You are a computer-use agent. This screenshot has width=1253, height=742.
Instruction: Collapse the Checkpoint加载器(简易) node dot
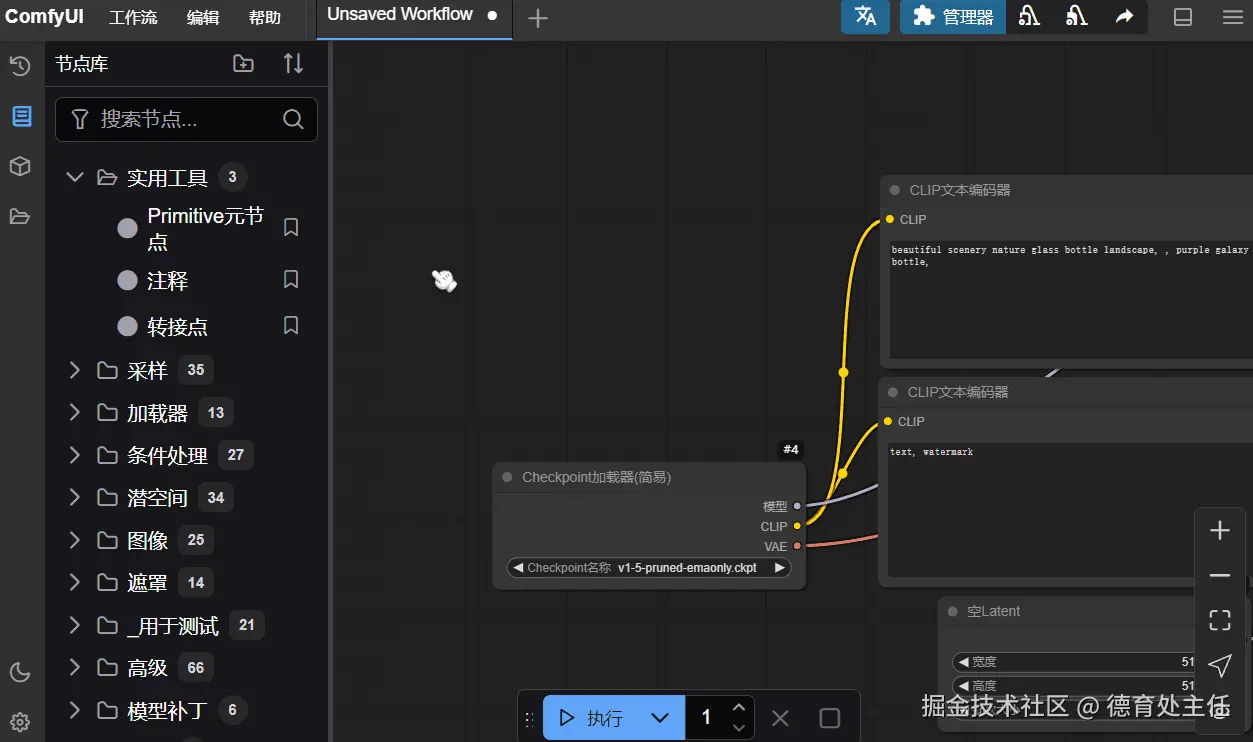pos(507,477)
